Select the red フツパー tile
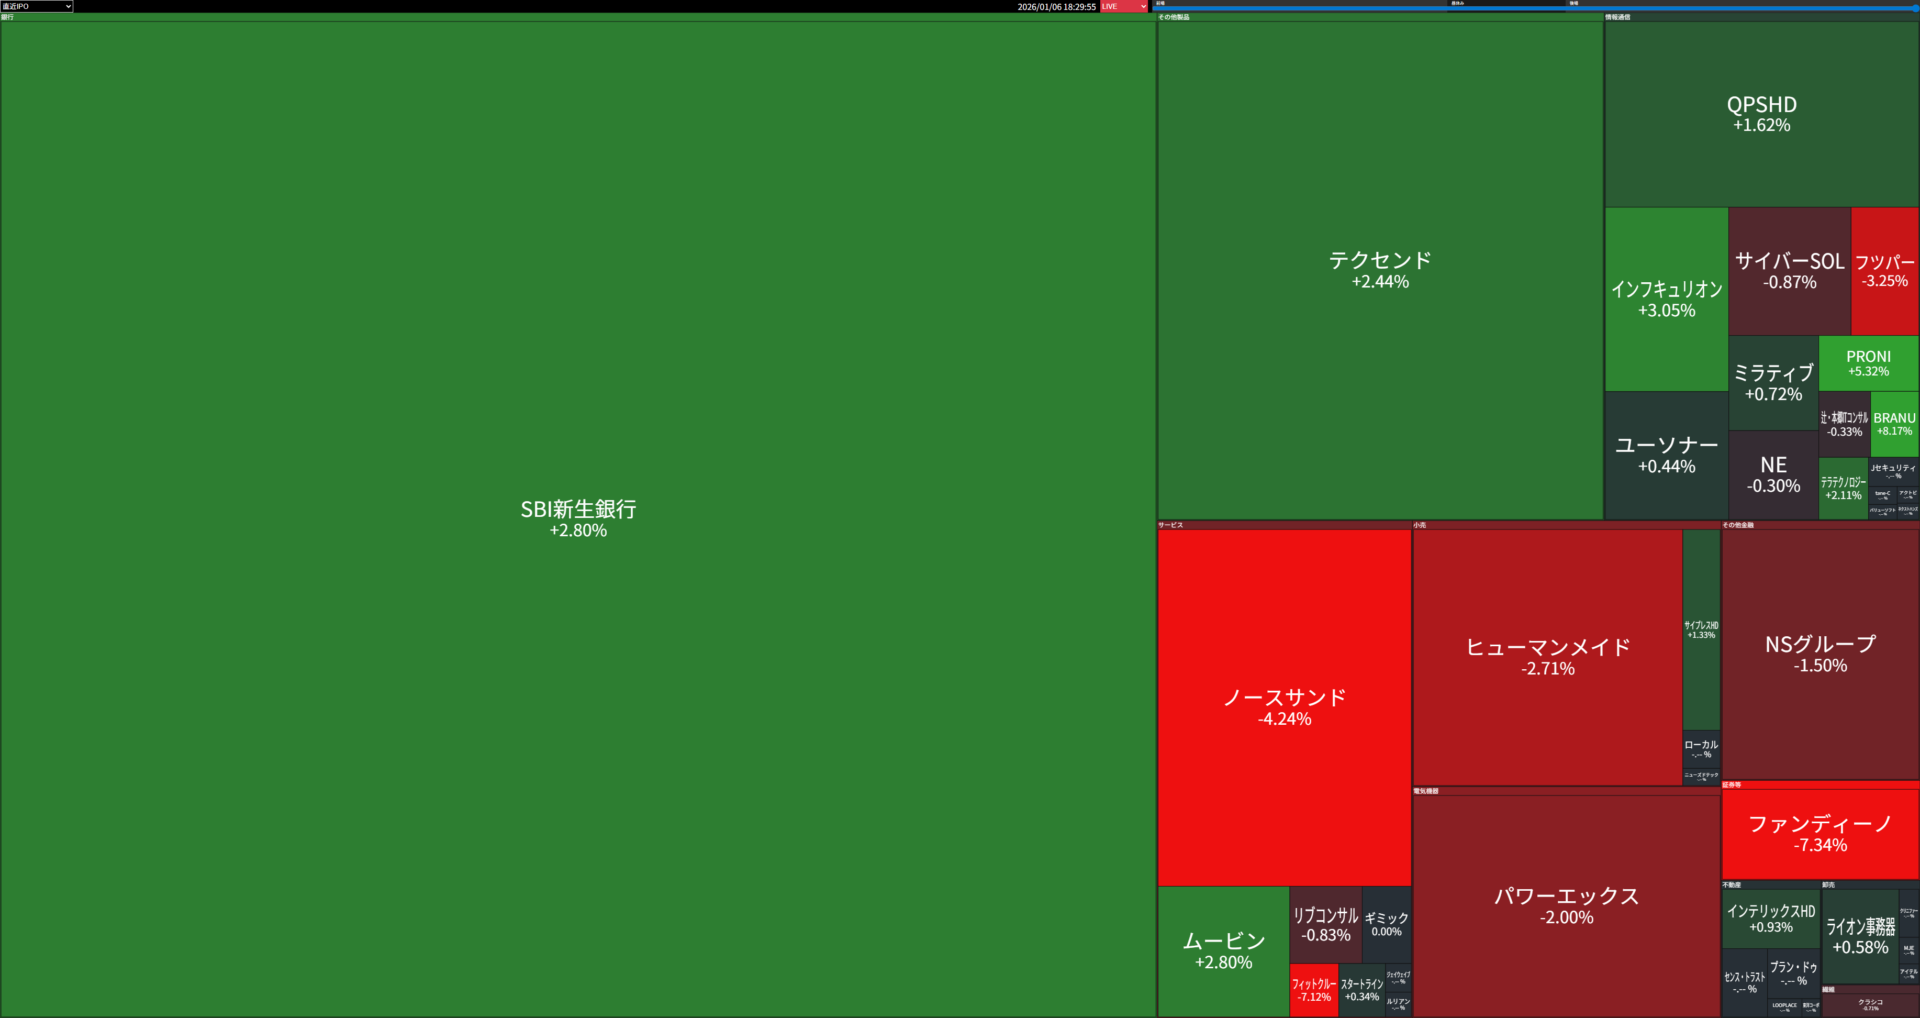The width and height of the screenshot is (1920, 1018). coord(1884,271)
